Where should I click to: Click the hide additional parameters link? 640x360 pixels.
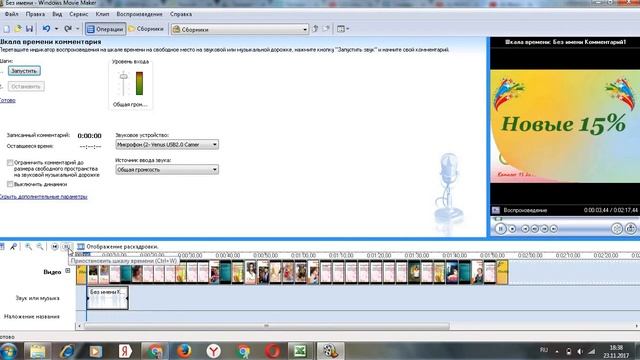[43, 197]
